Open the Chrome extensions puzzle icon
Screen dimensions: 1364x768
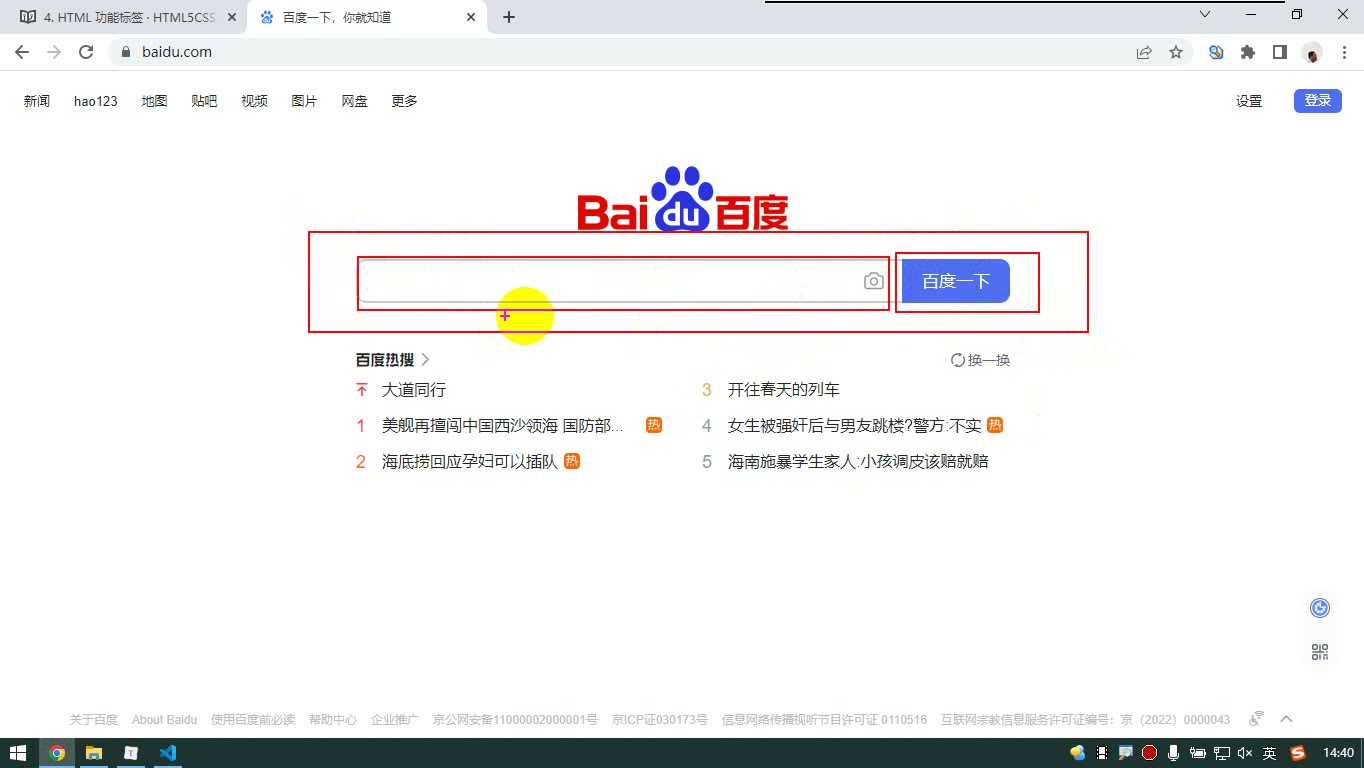(1248, 52)
